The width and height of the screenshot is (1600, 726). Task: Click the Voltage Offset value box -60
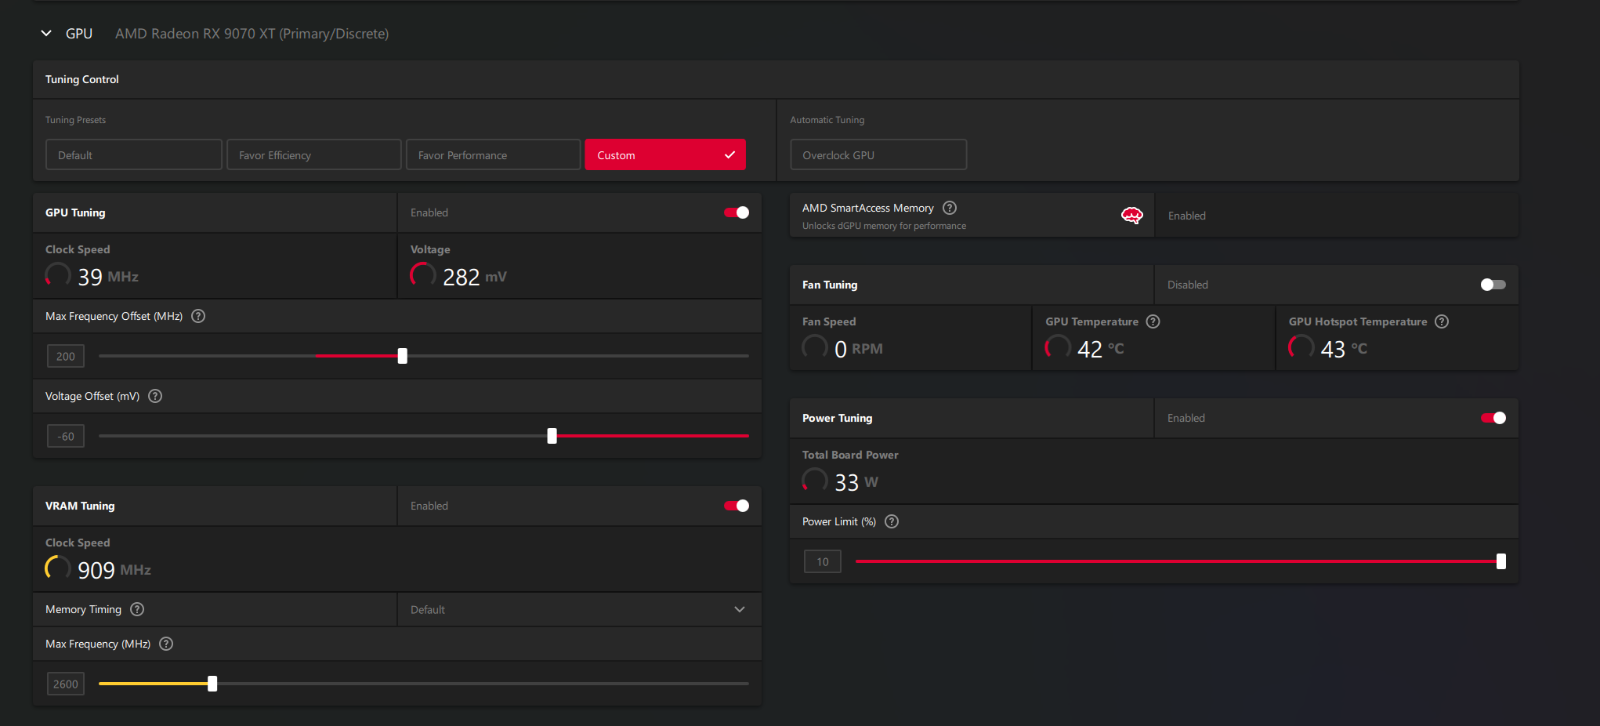[66, 436]
